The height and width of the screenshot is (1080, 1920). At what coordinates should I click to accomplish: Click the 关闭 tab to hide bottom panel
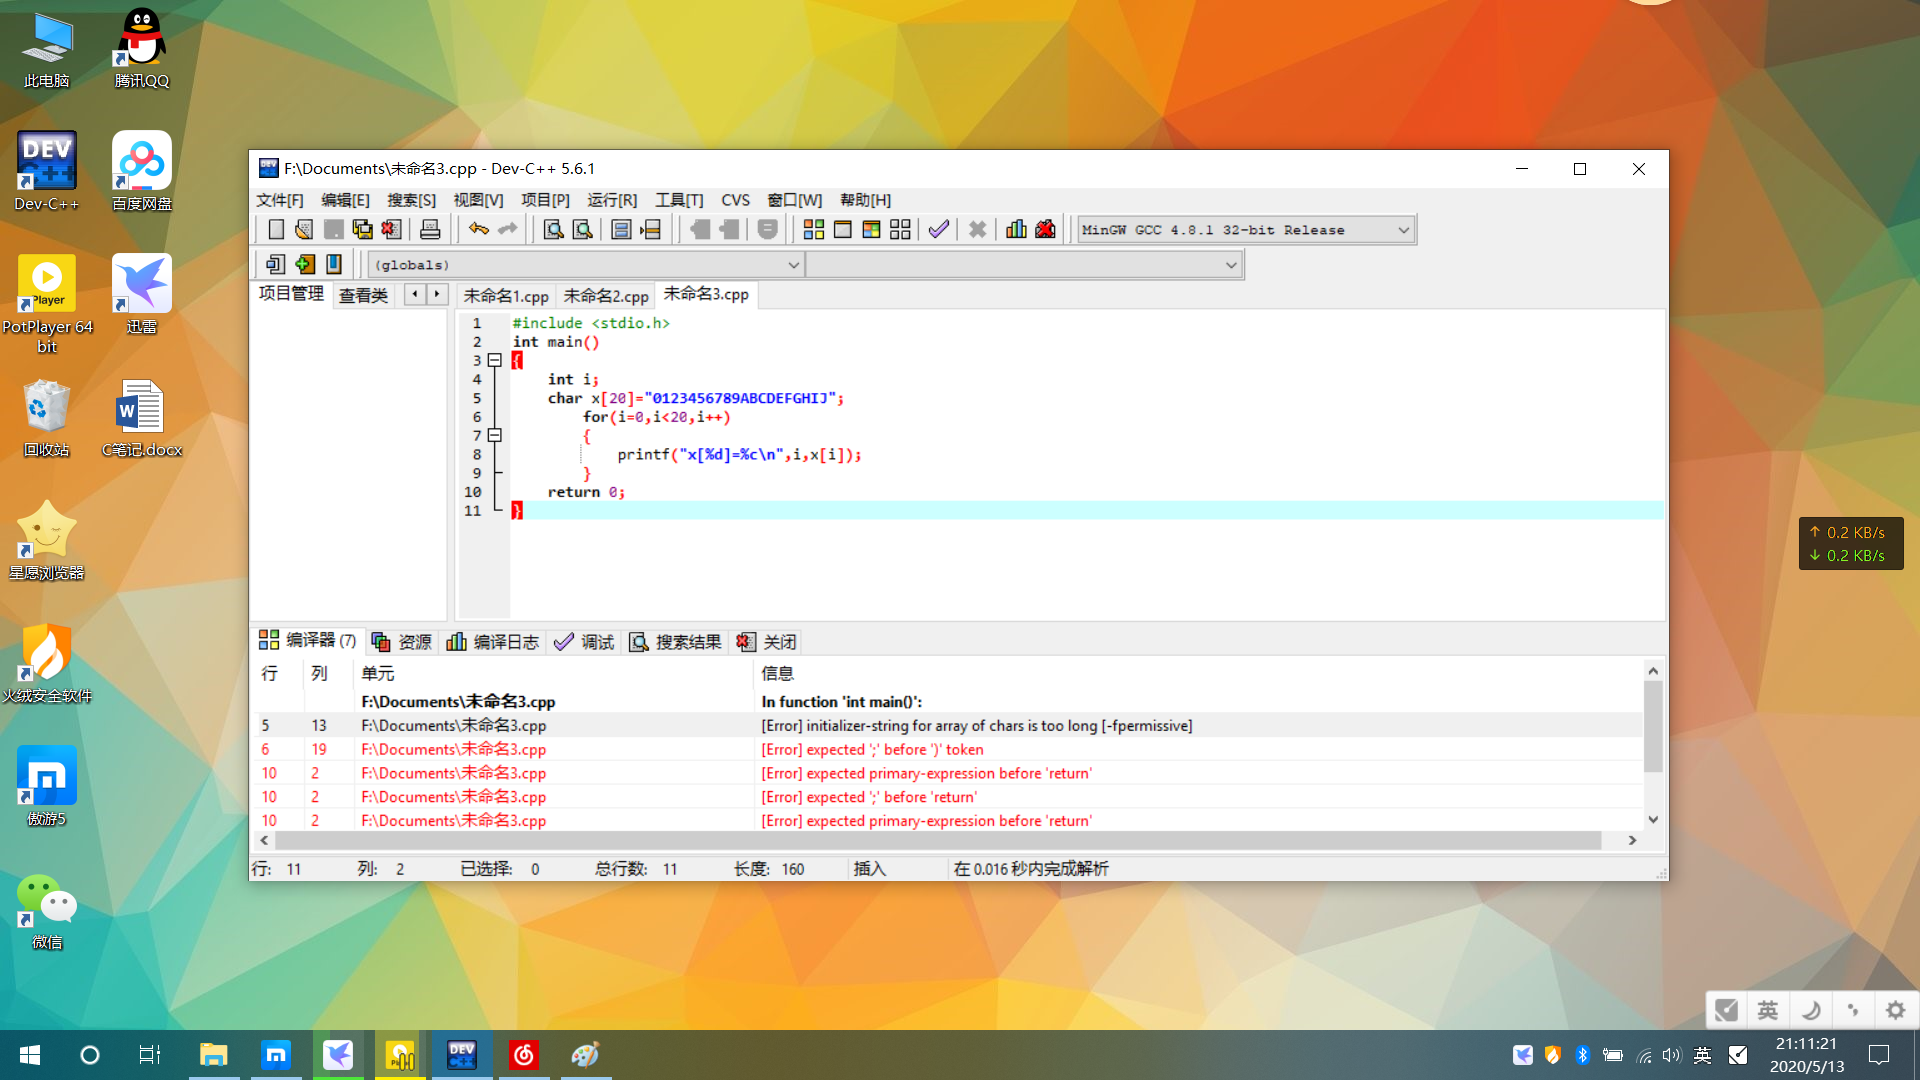pyautogui.click(x=767, y=642)
